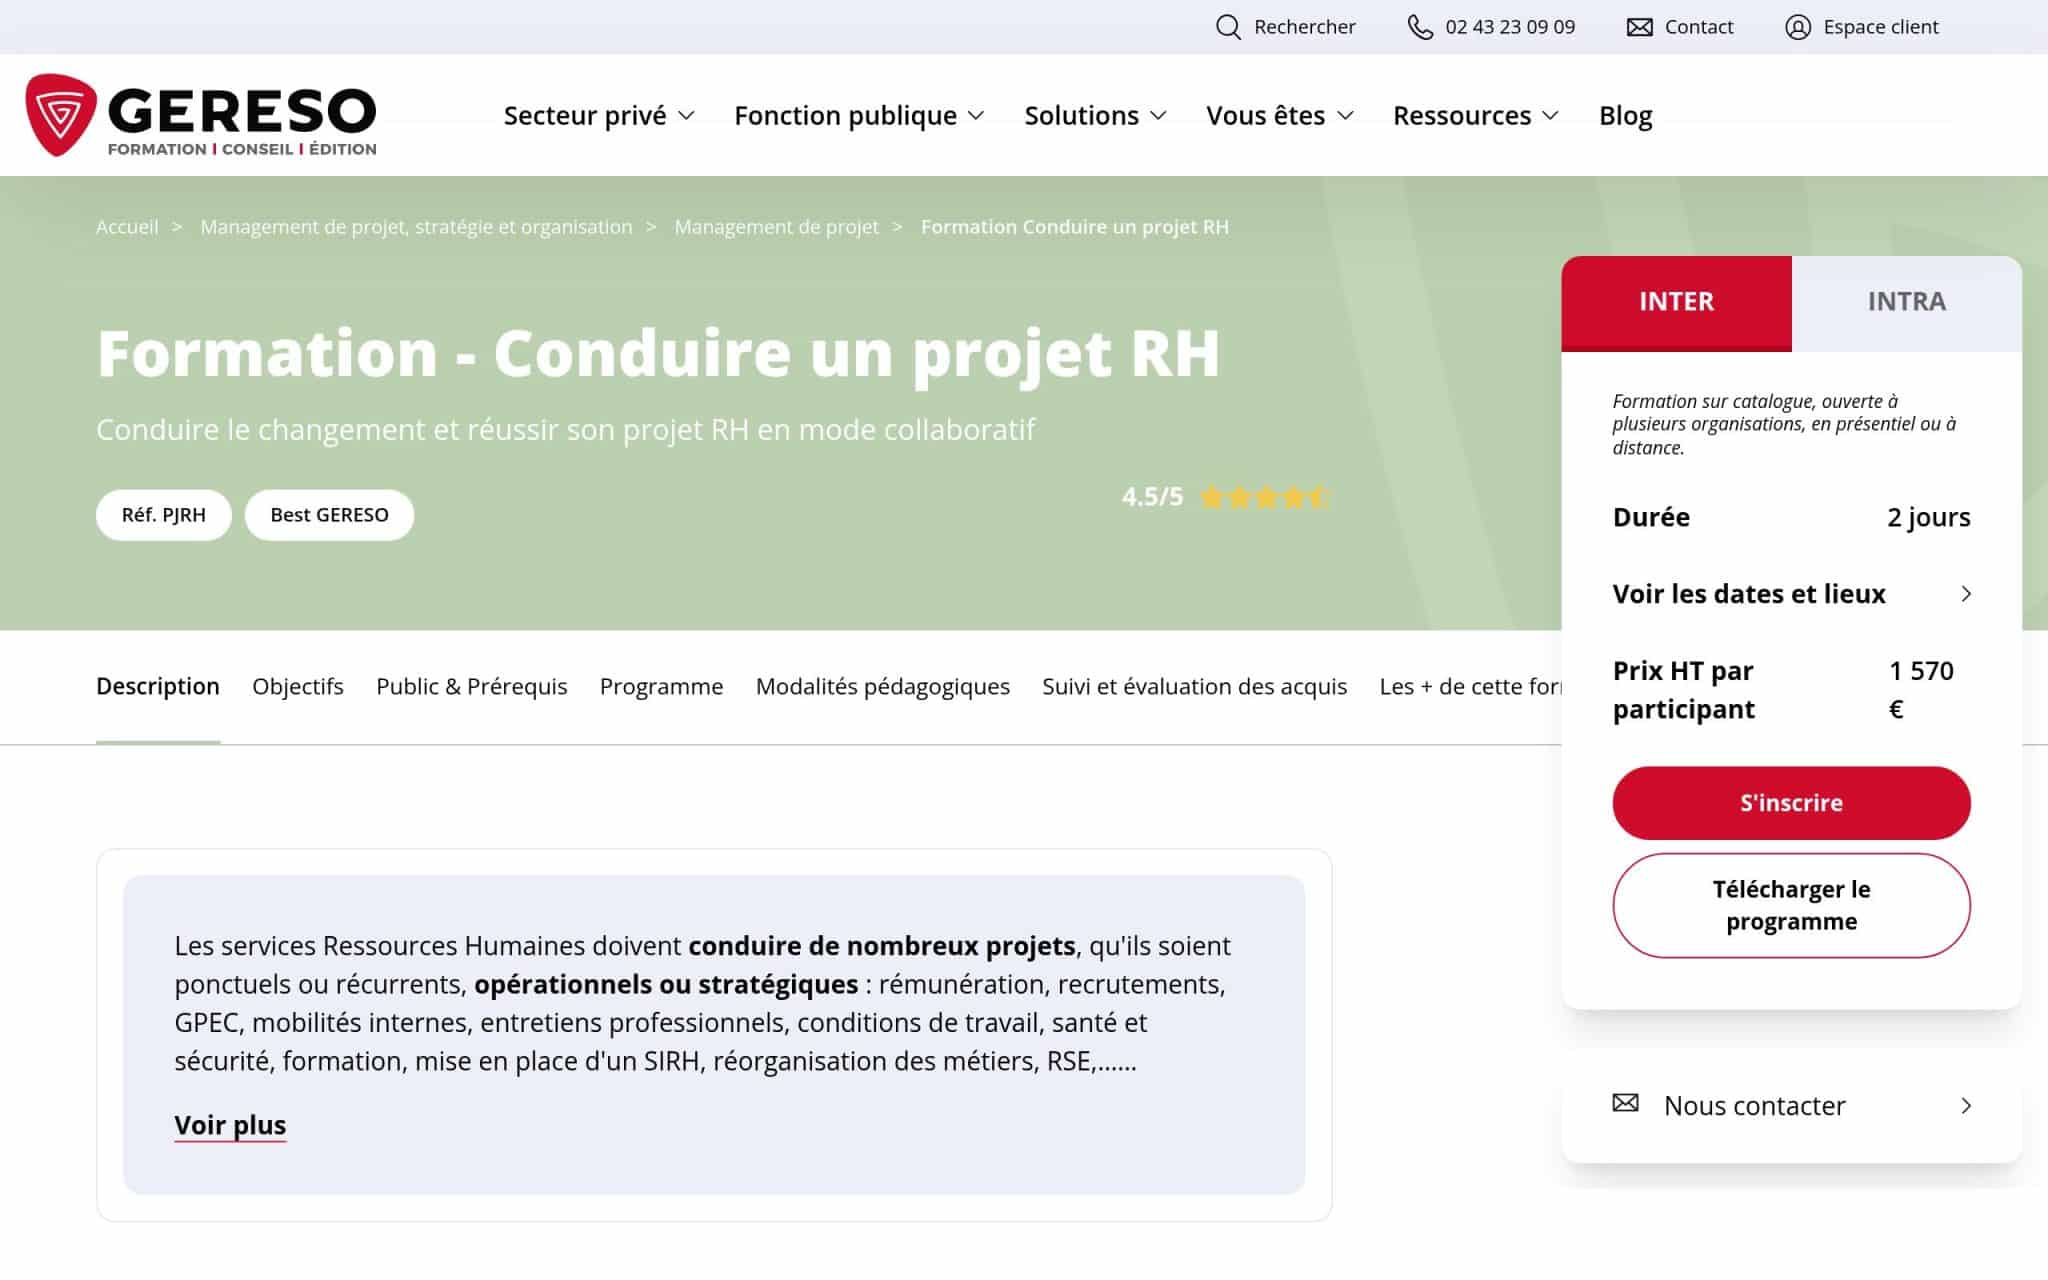Click Télécharger le programme button

[x=1791, y=905]
